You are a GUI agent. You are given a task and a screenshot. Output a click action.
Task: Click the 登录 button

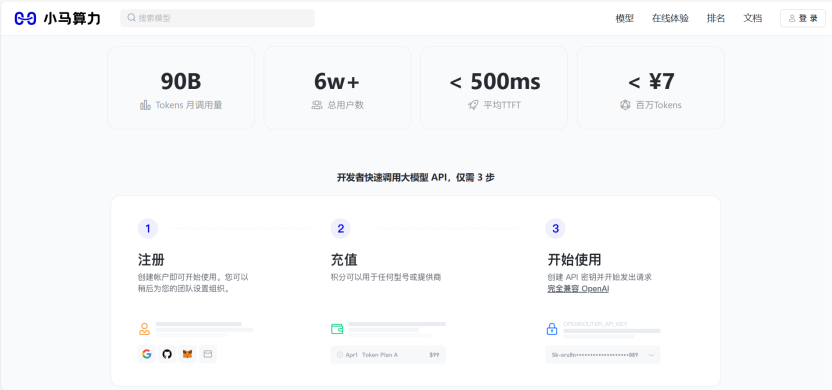(803, 18)
